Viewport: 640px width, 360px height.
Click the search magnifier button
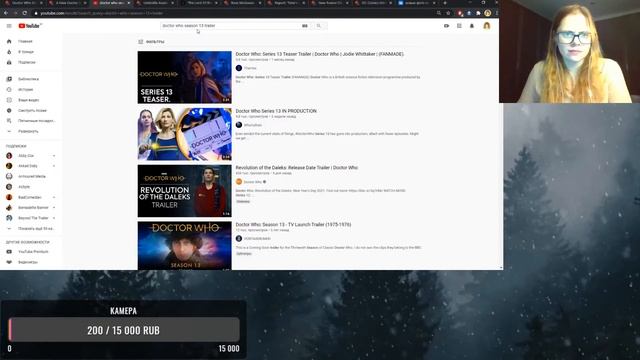[x=319, y=26]
